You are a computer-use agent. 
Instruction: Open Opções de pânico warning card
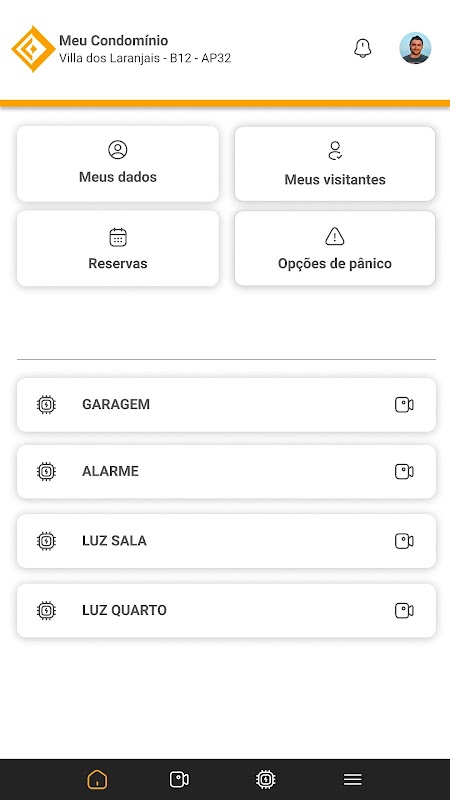point(335,248)
